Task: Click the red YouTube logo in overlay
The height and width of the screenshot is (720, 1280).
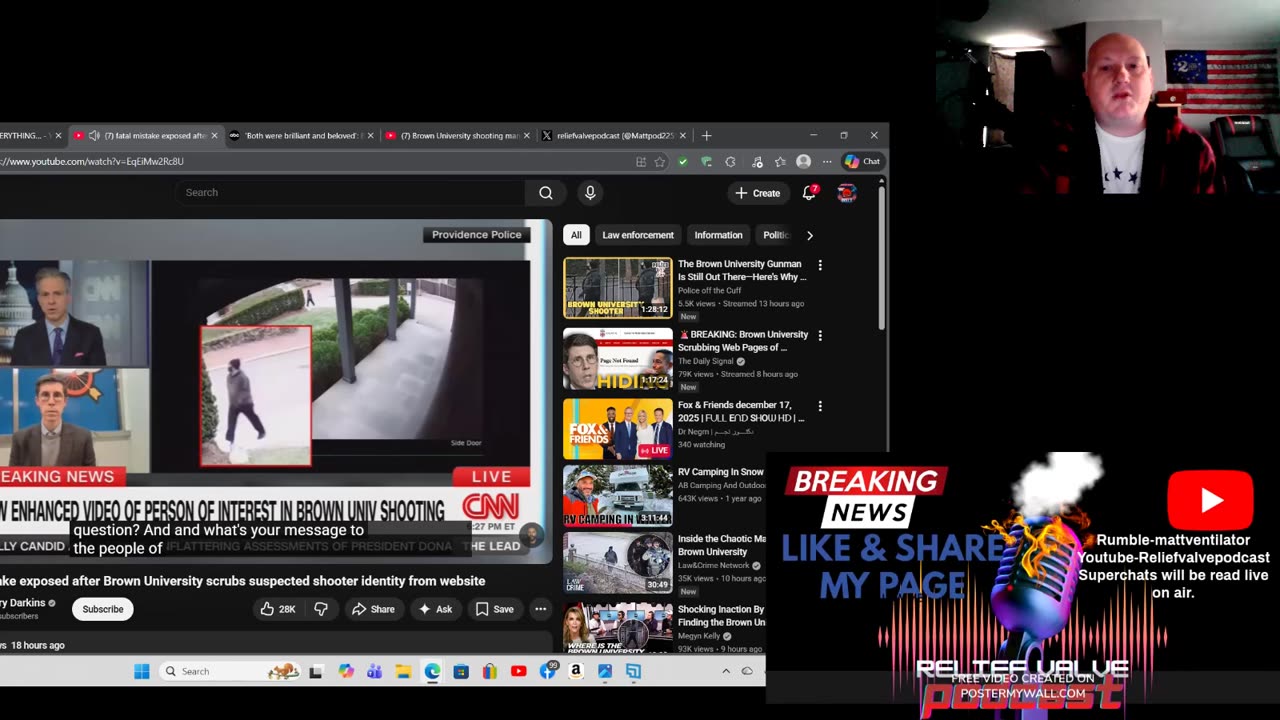Action: 1210,500
